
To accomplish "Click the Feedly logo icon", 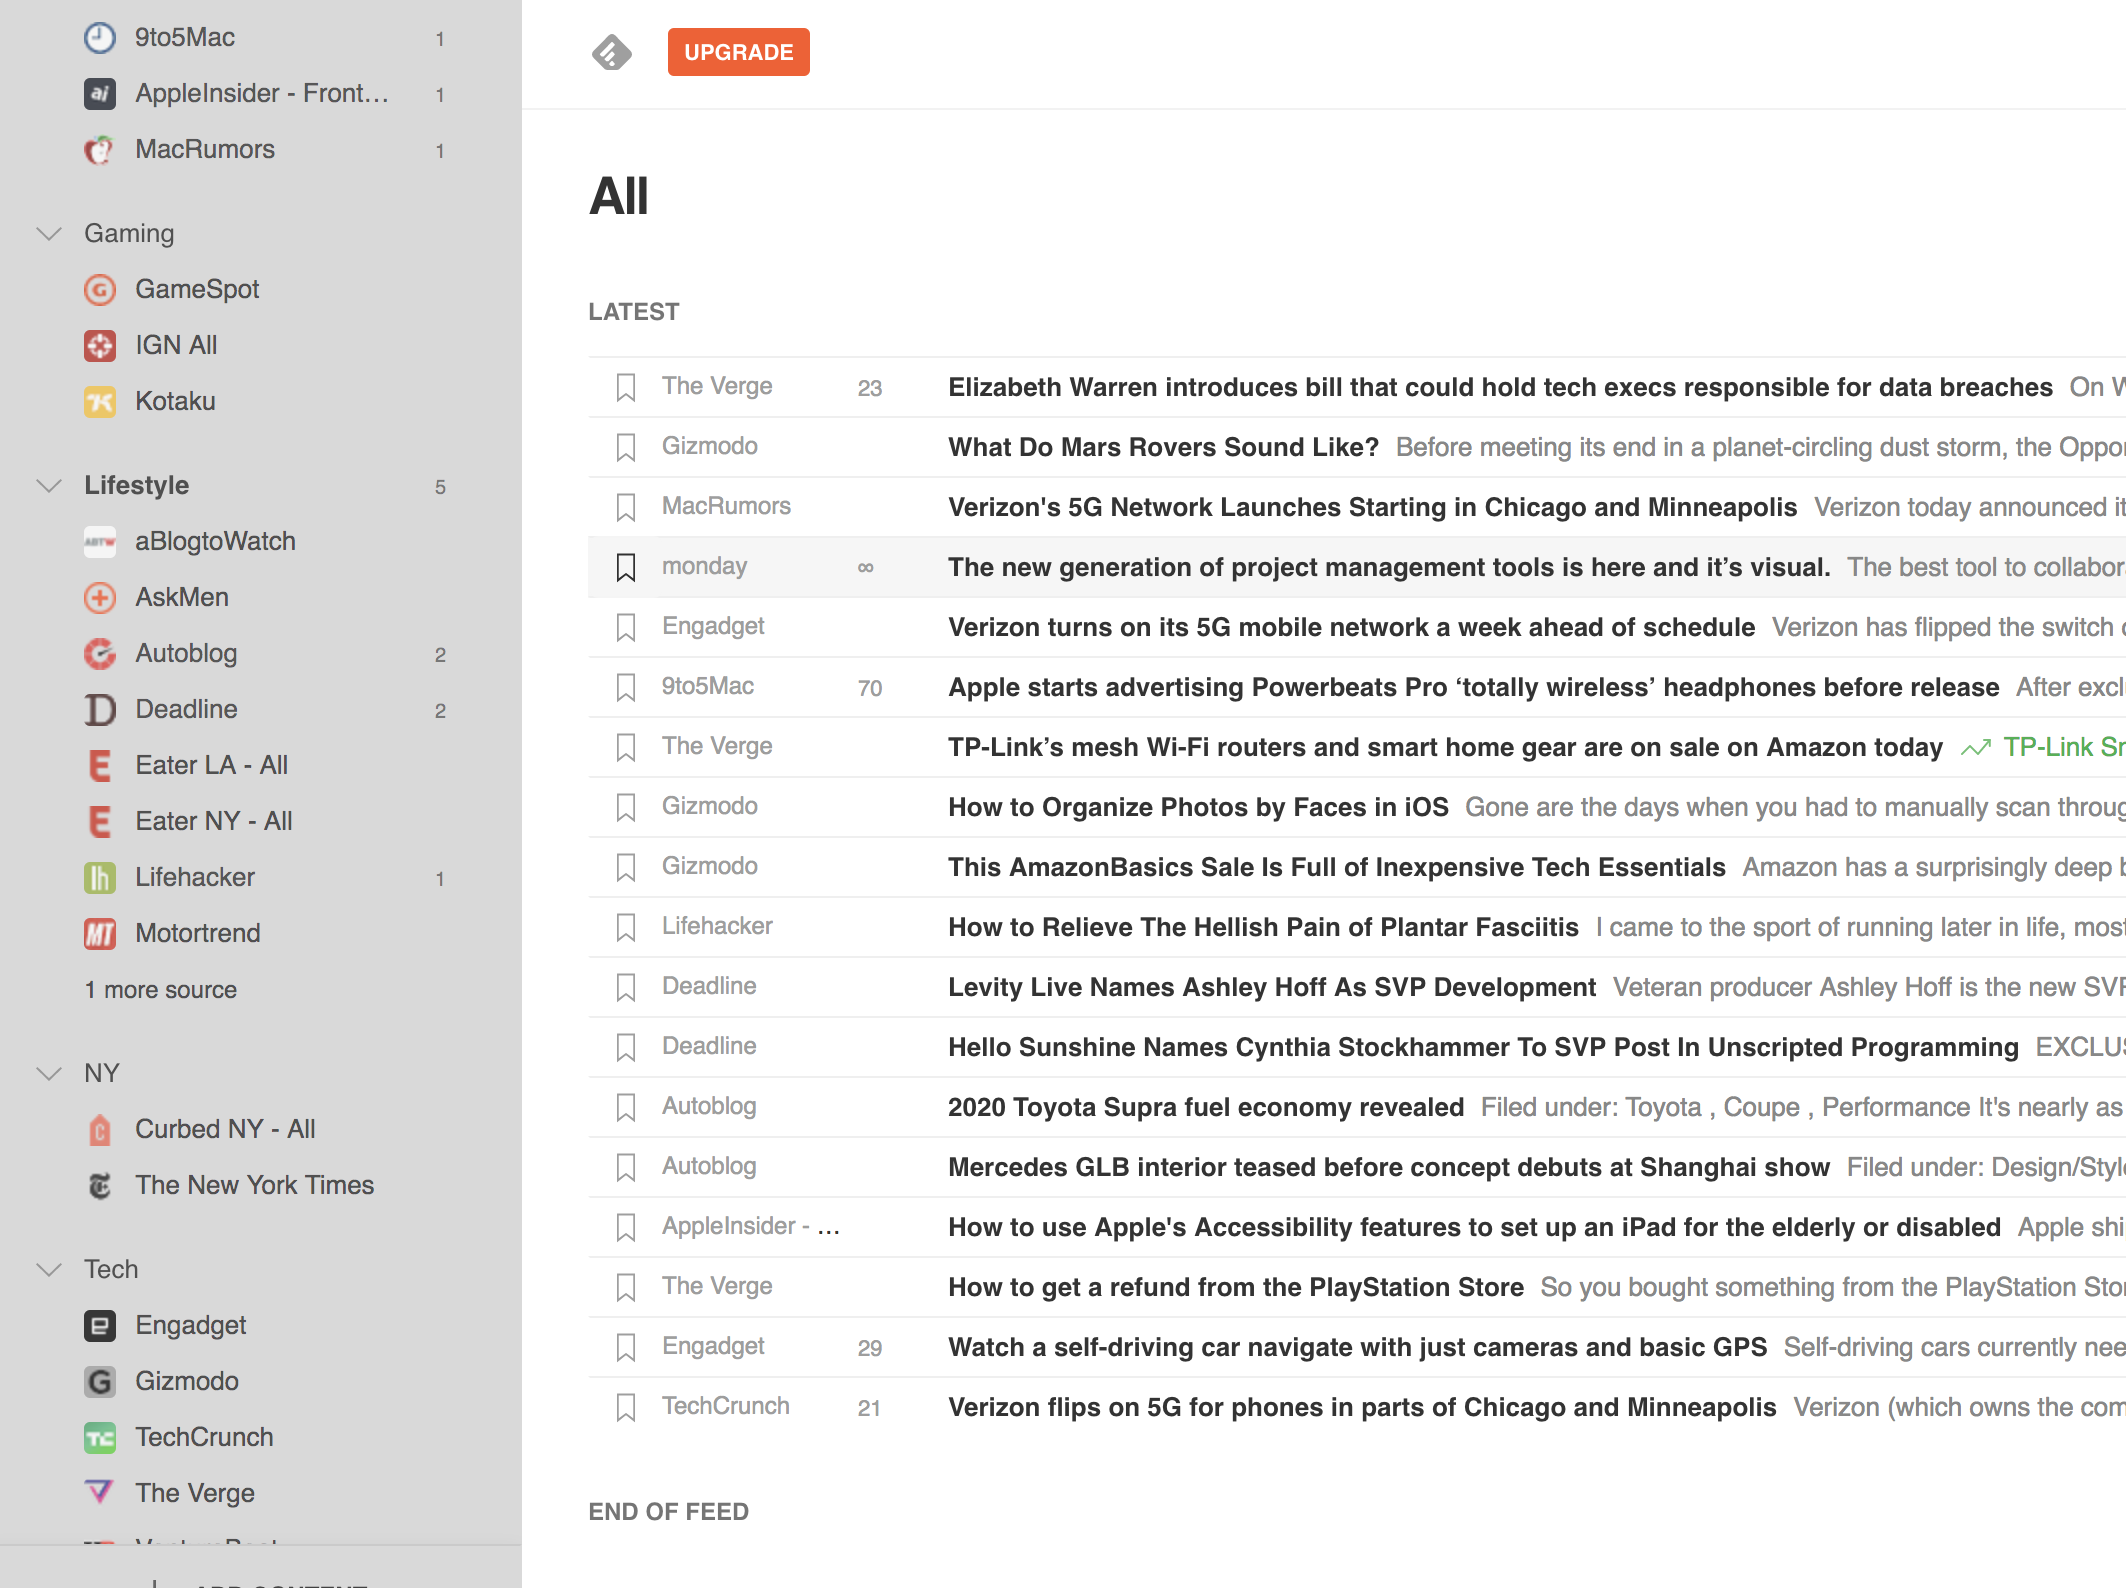I will (612, 52).
